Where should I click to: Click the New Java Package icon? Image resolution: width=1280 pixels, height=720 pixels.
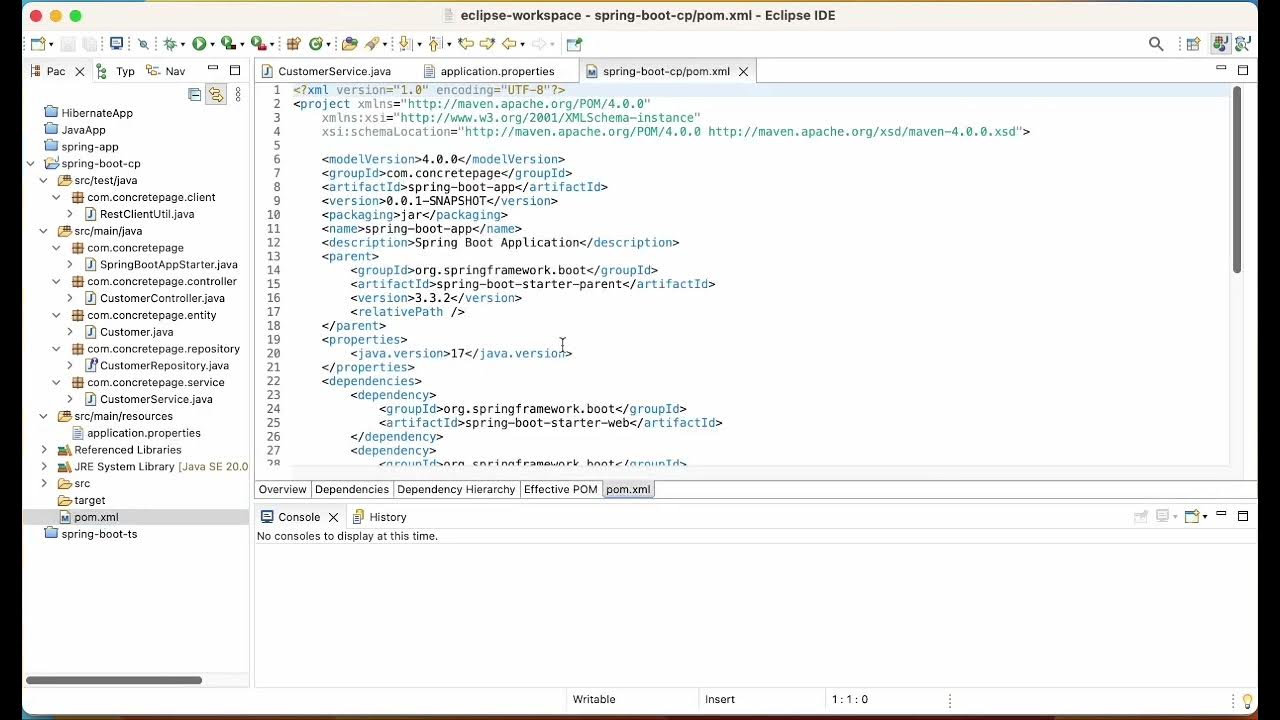(293, 44)
